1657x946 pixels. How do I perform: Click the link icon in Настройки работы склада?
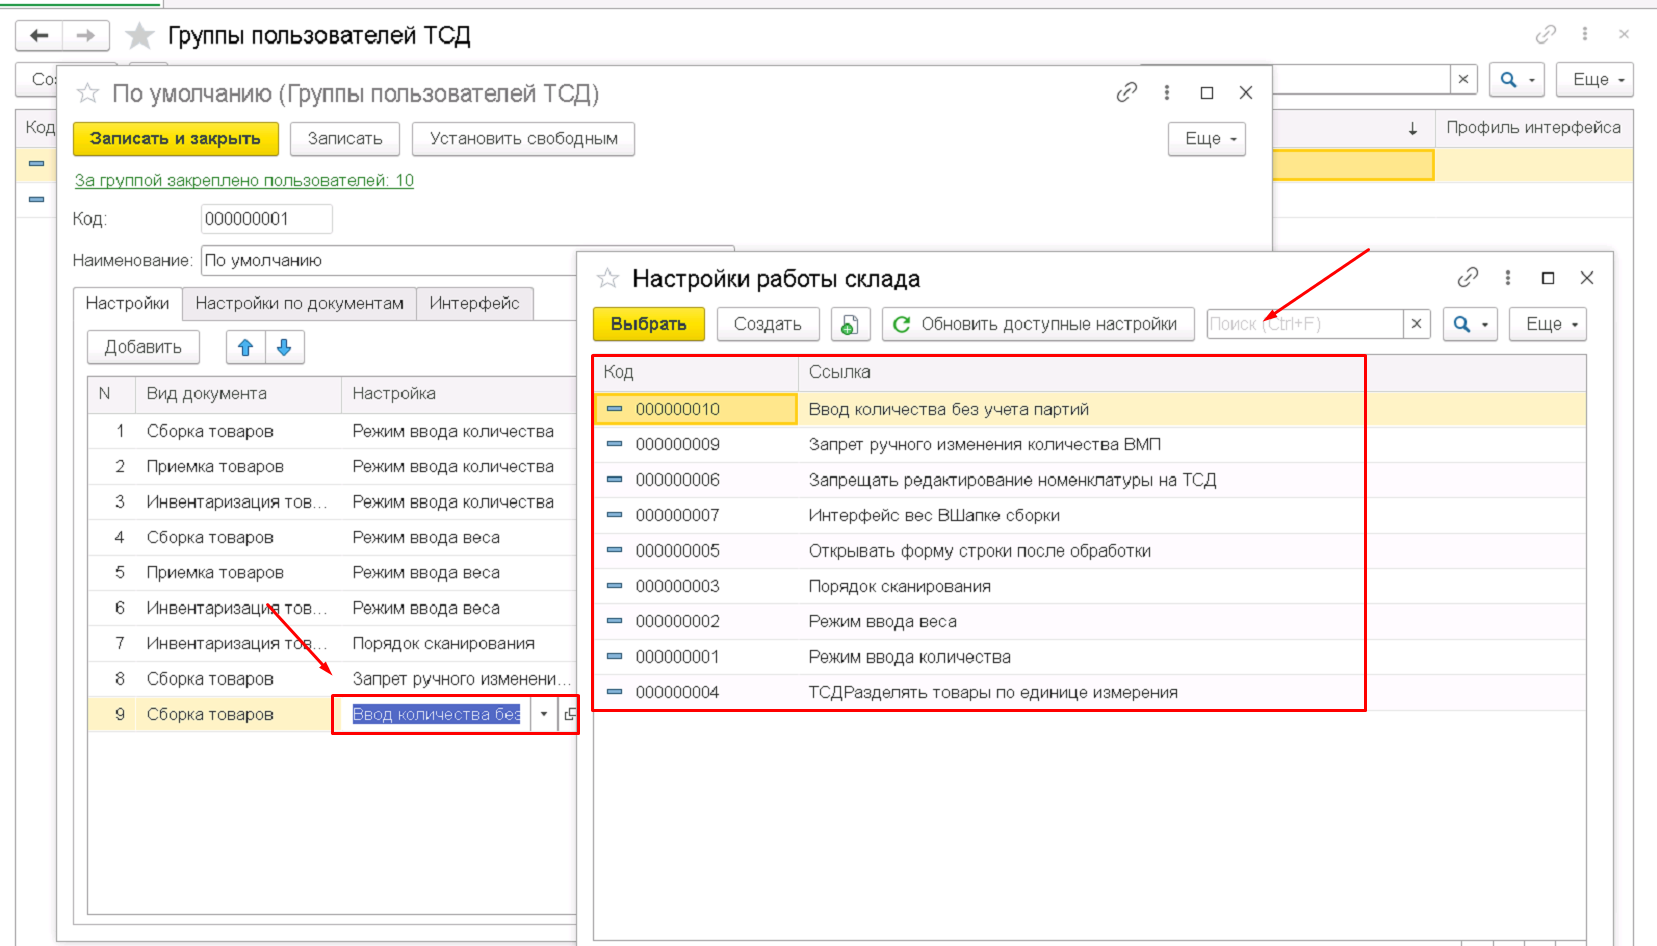pyautogui.click(x=1467, y=278)
